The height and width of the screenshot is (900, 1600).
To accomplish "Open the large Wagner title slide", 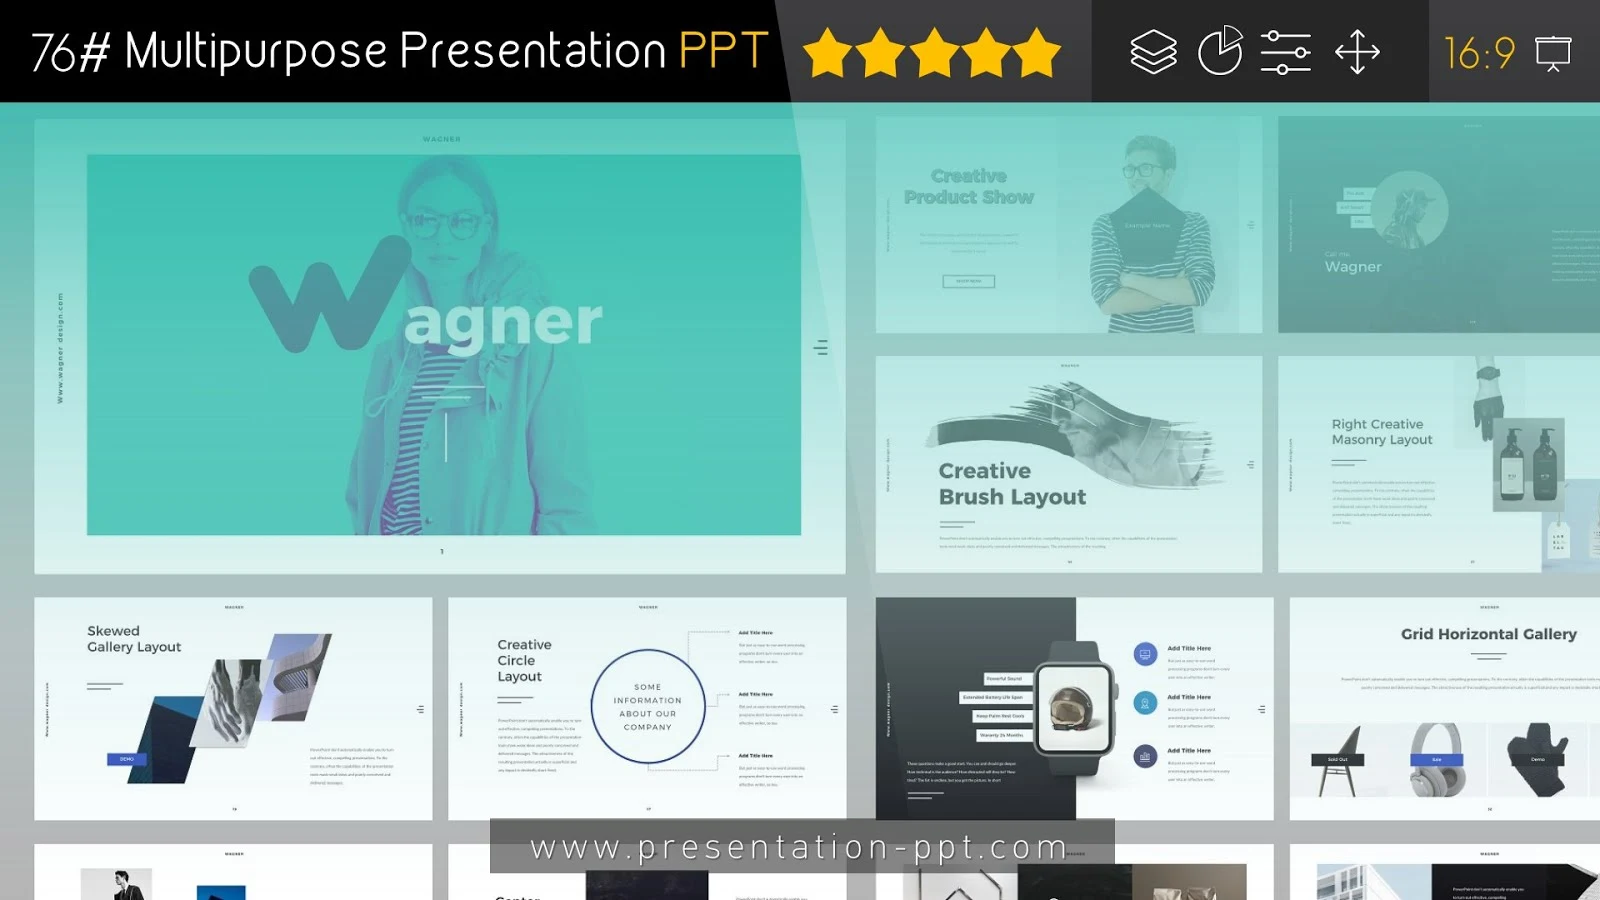I will click(440, 346).
